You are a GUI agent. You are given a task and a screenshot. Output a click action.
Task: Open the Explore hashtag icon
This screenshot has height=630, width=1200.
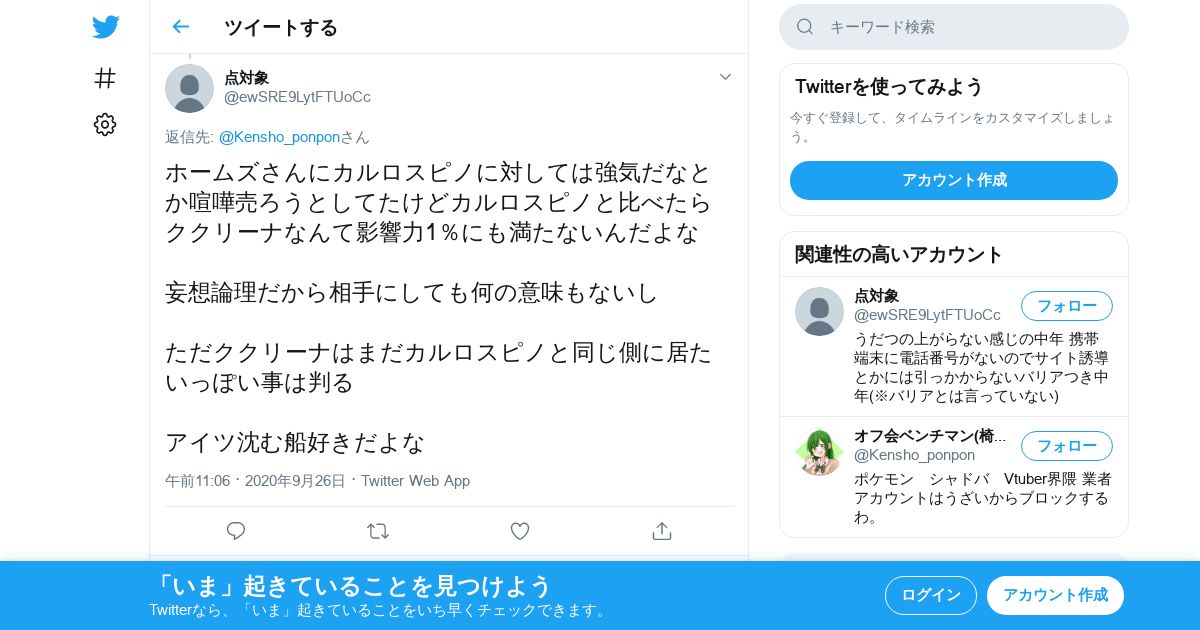tap(105, 77)
